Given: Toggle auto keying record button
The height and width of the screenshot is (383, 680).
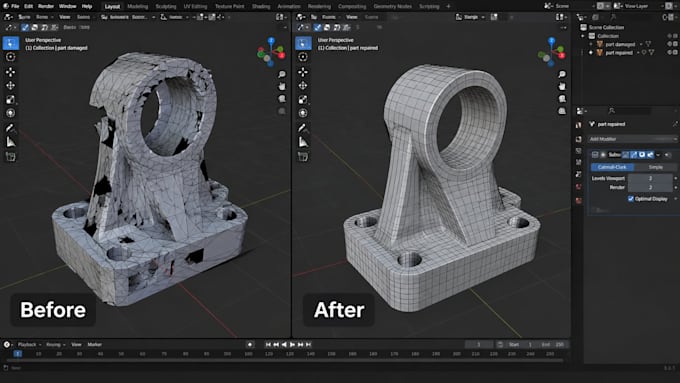Looking at the screenshot, I should [x=250, y=344].
